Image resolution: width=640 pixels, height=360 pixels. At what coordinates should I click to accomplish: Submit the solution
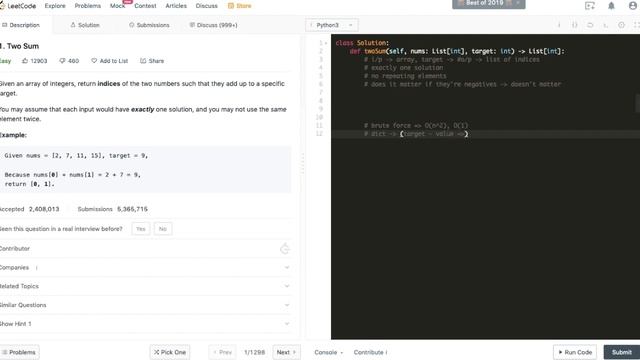point(622,352)
